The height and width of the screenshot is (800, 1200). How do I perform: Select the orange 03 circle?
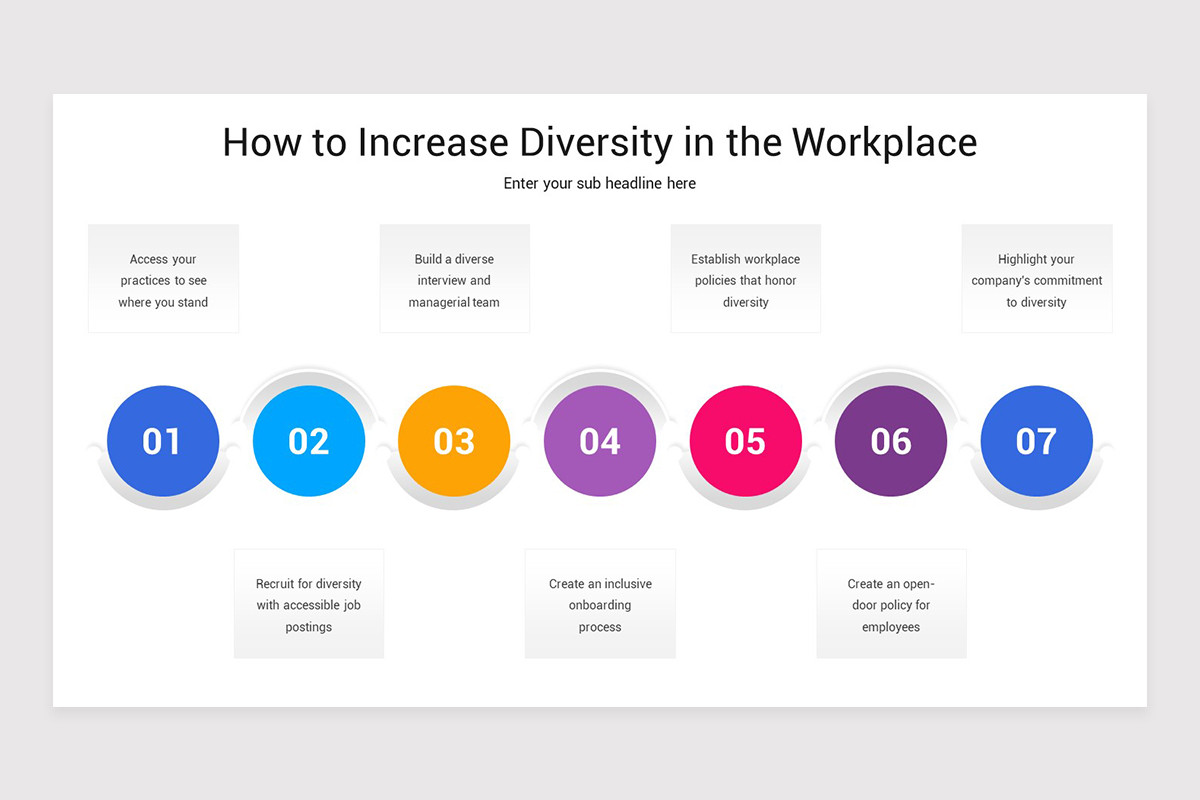[x=454, y=441]
